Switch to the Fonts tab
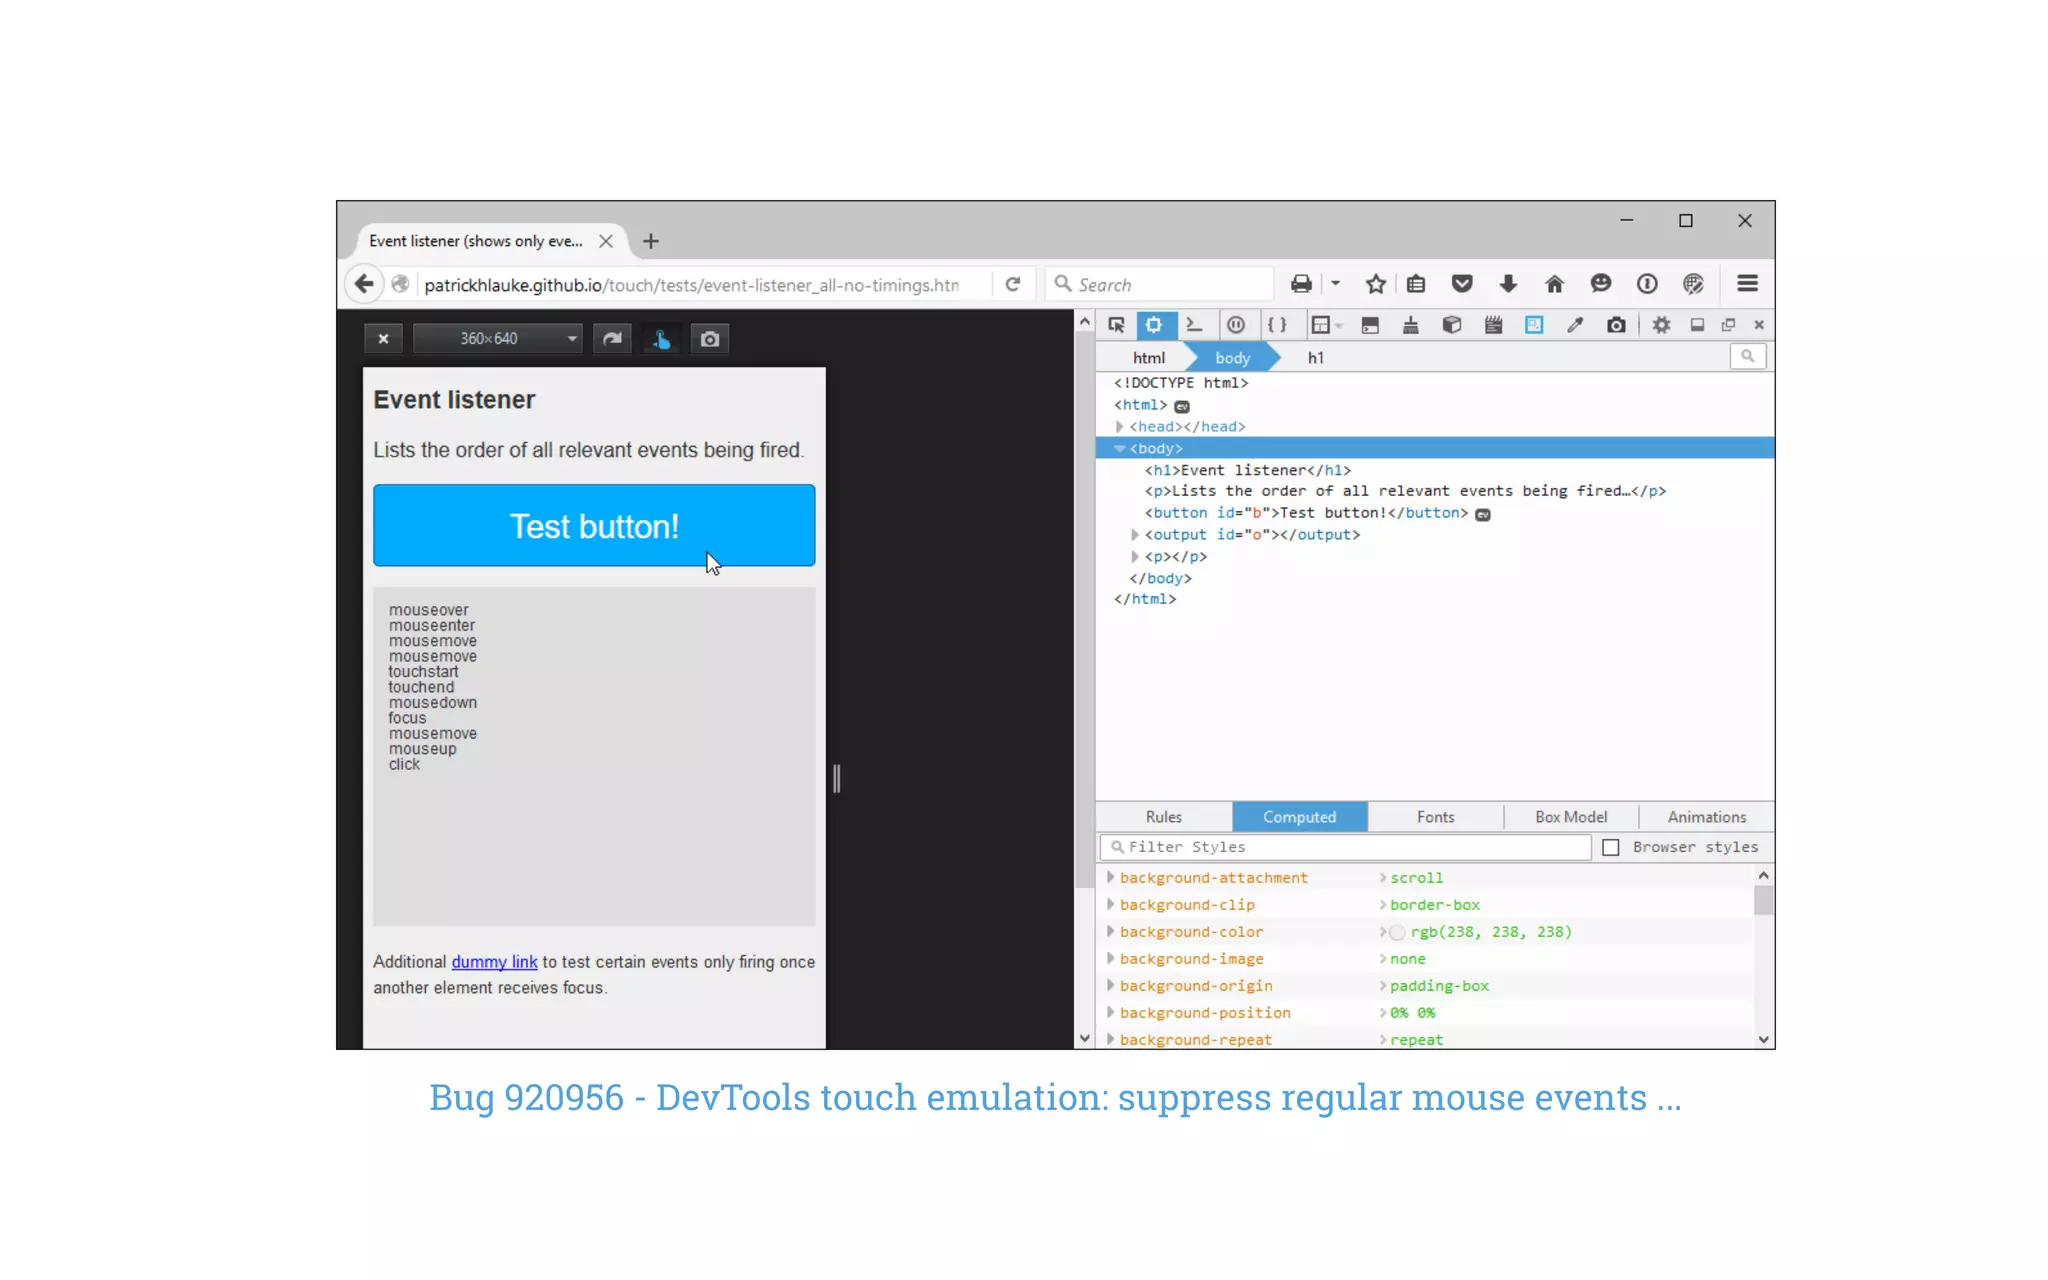 (1435, 817)
